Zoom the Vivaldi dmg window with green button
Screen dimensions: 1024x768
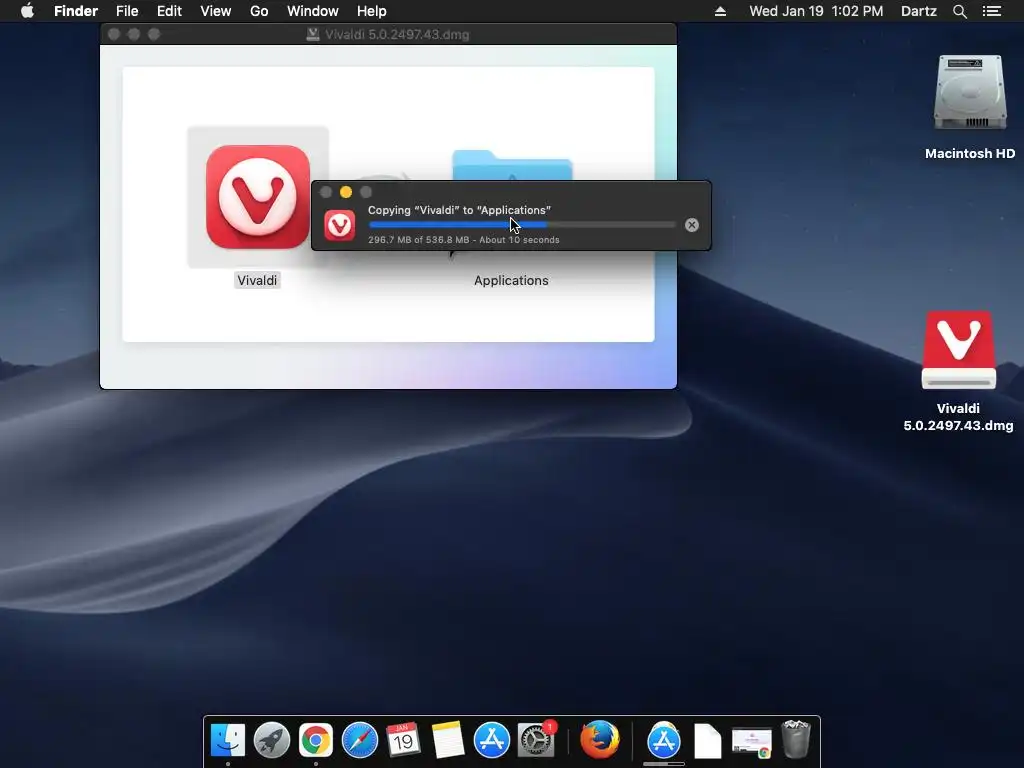(x=154, y=34)
